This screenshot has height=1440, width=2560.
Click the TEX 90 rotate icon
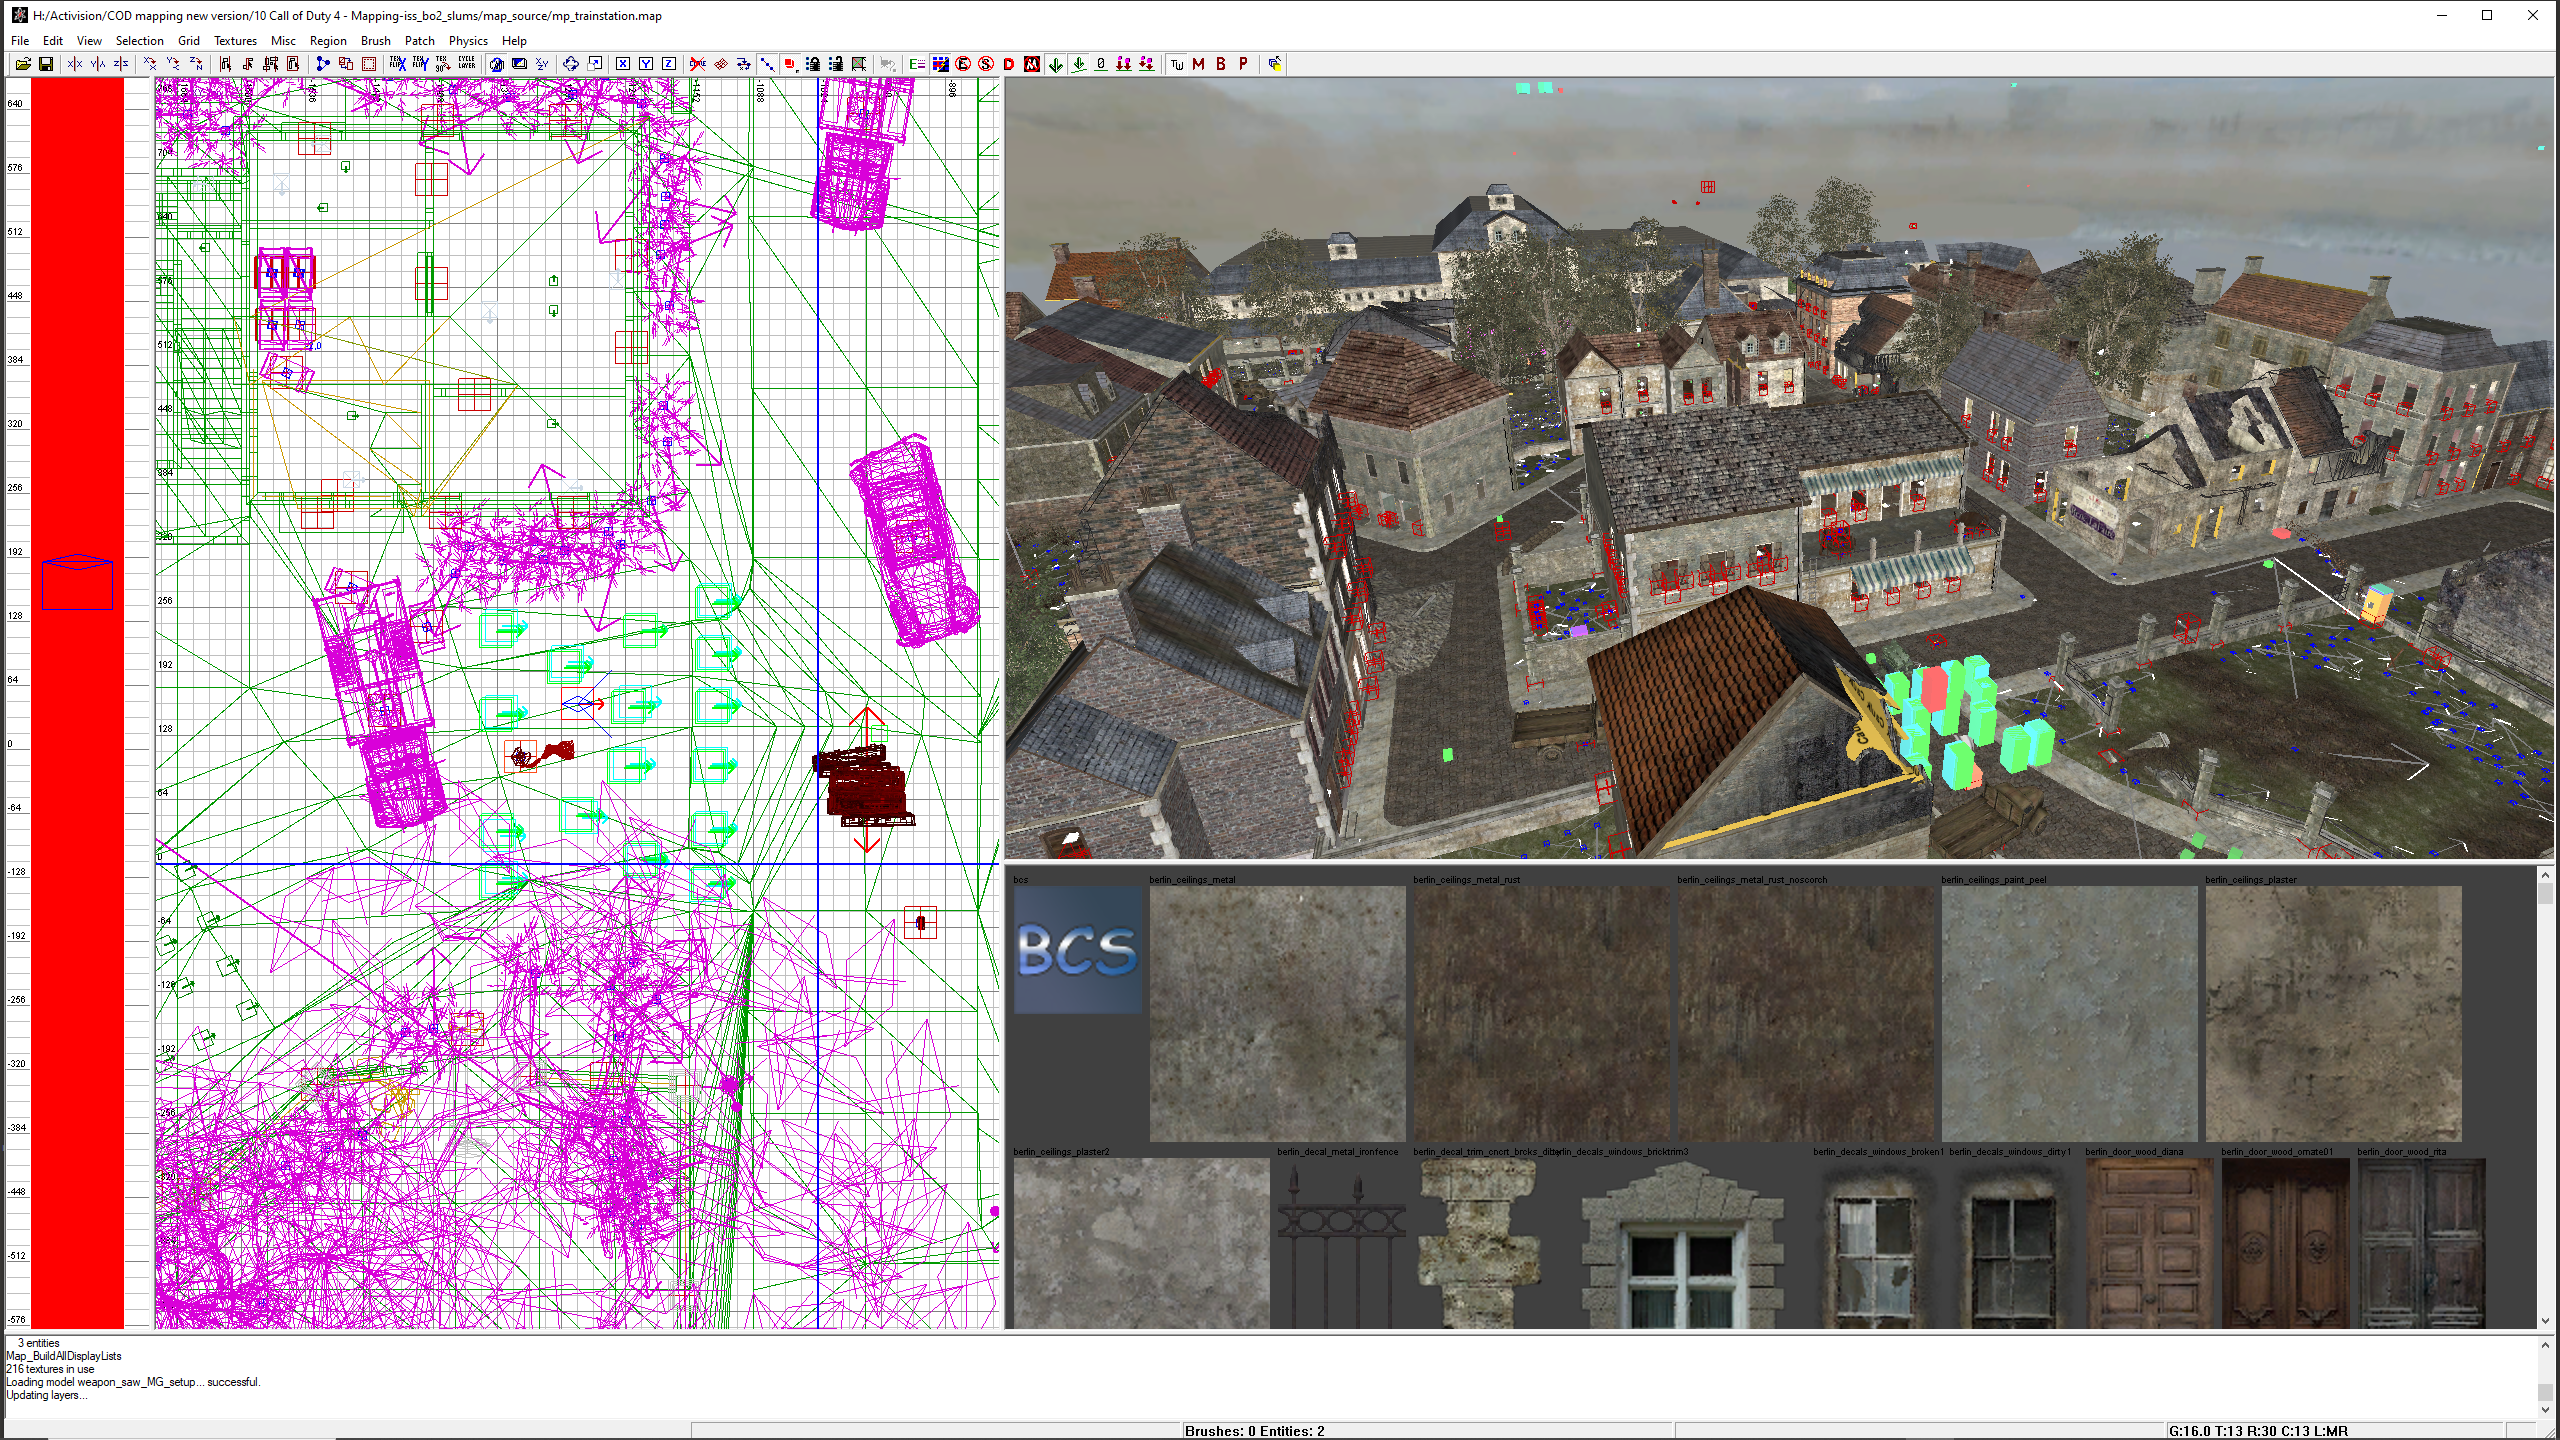[x=443, y=64]
